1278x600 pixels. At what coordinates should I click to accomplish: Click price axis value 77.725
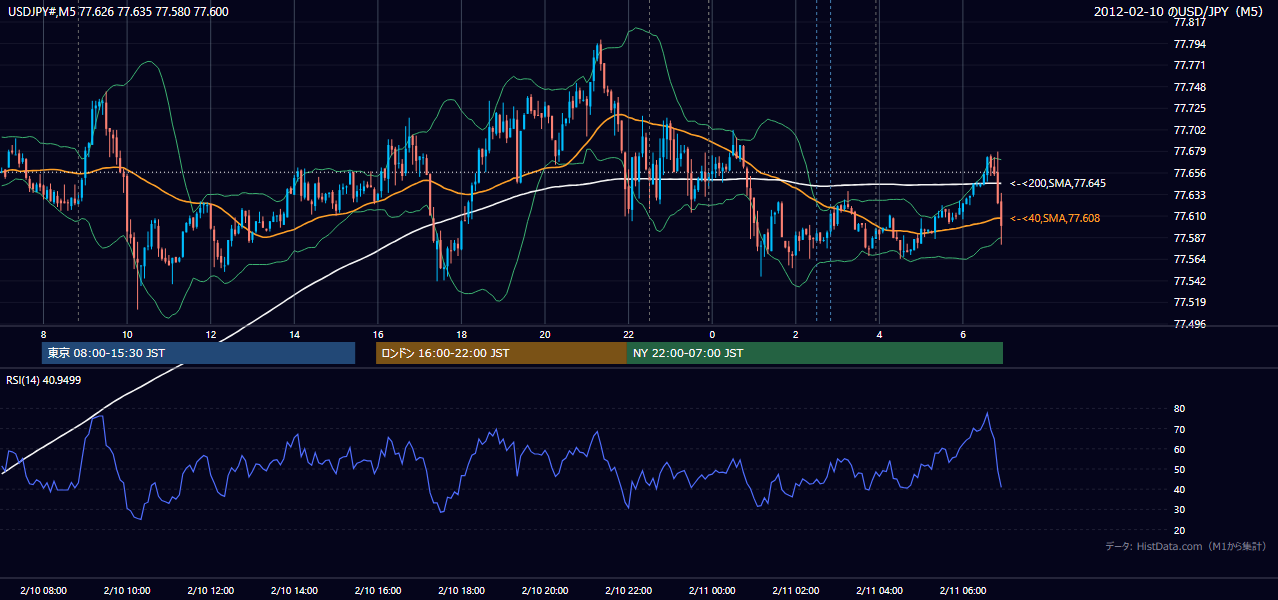(x=1189, y=108)
